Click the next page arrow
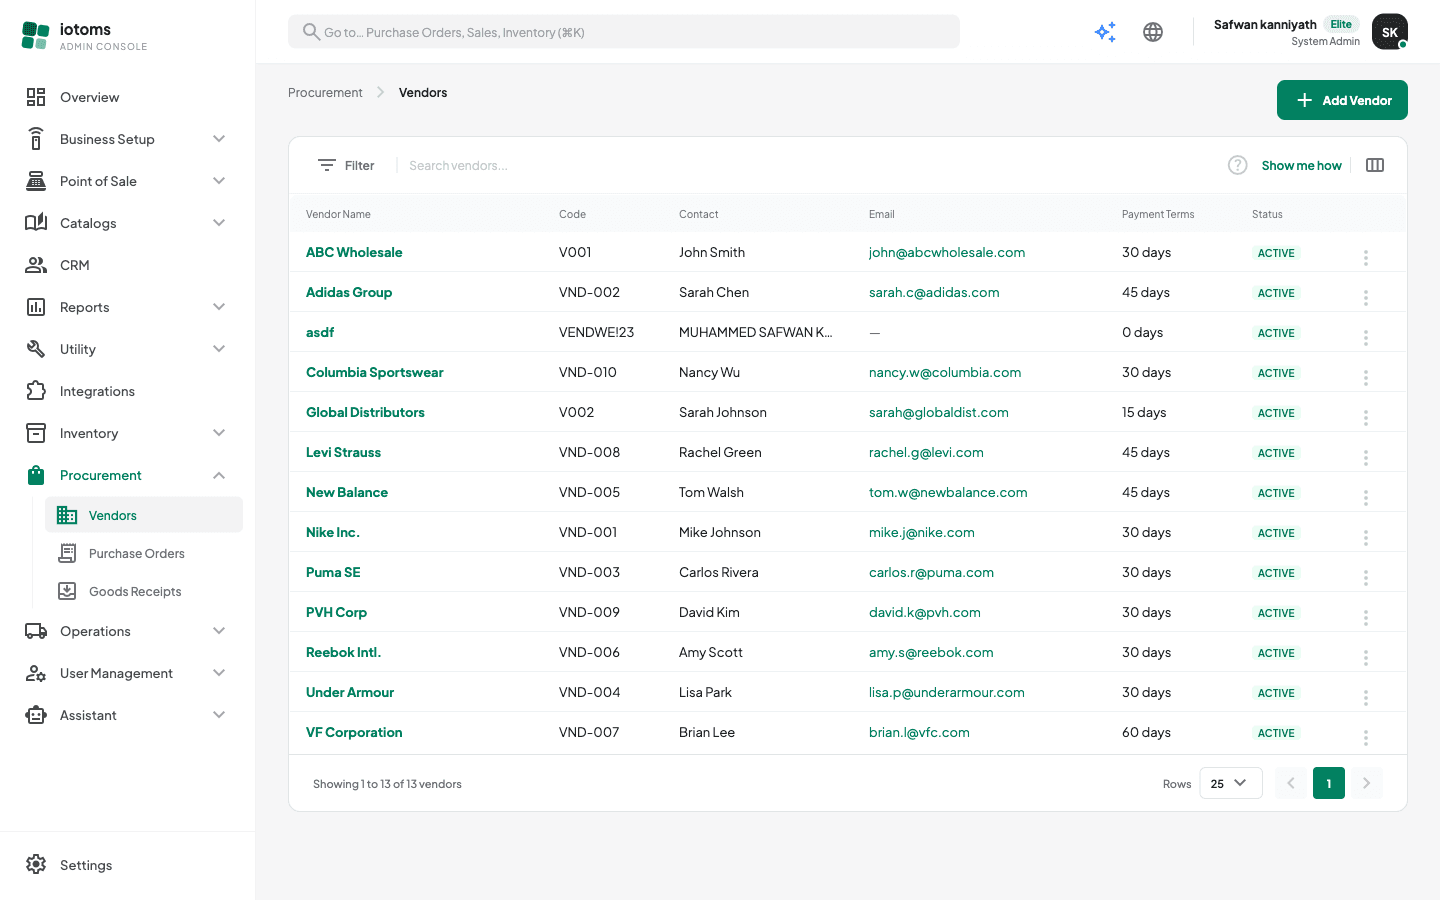The height and width of the screenshot is (900, 1440). coord(1367,783)
